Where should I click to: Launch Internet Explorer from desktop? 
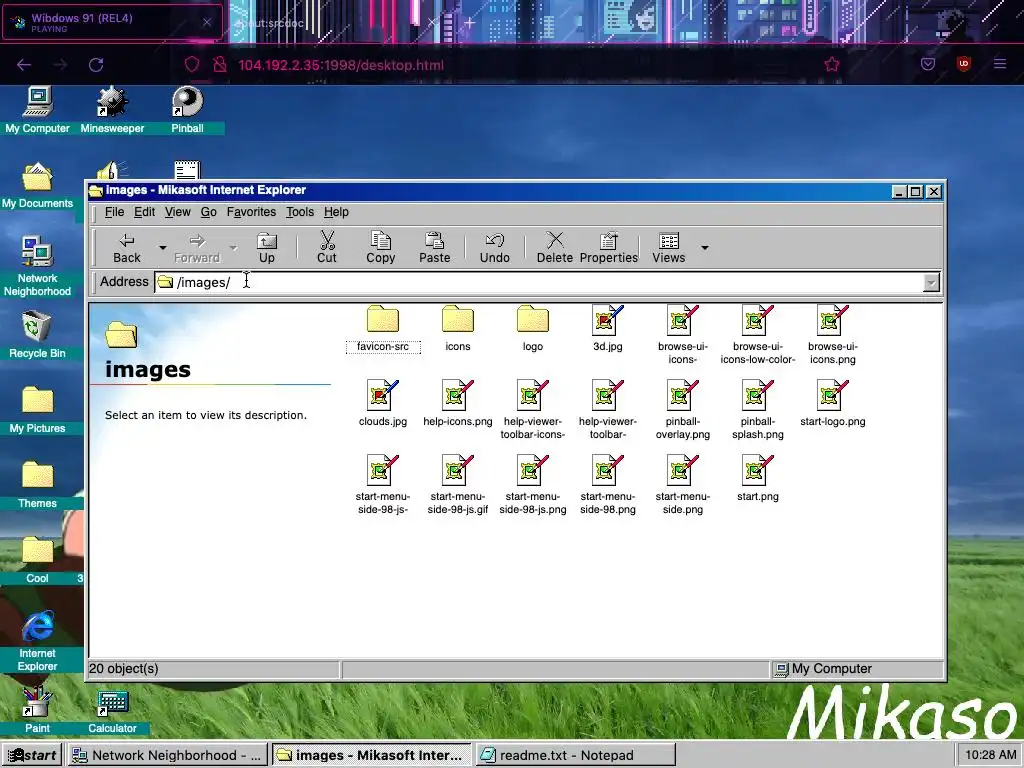(x=37, y=641)
